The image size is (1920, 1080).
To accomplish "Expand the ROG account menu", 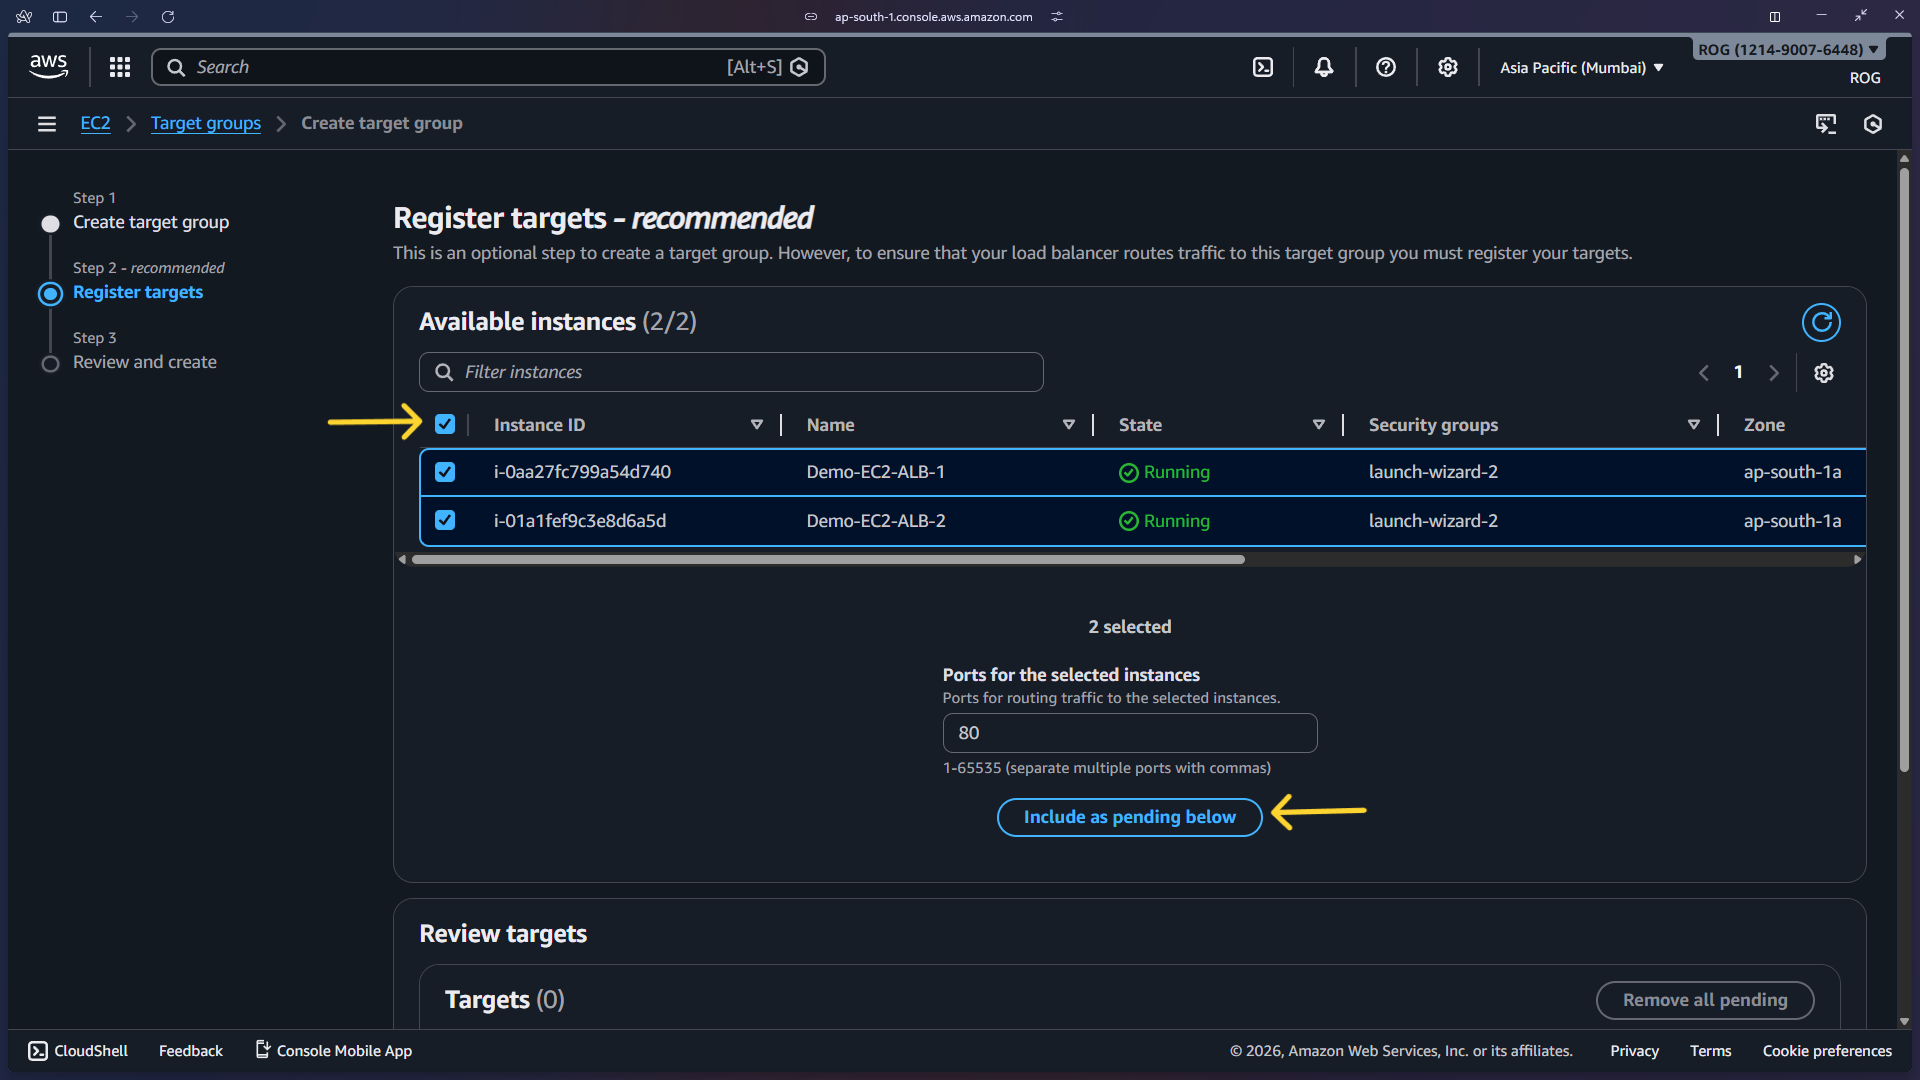I will [x=1788, y=48].
